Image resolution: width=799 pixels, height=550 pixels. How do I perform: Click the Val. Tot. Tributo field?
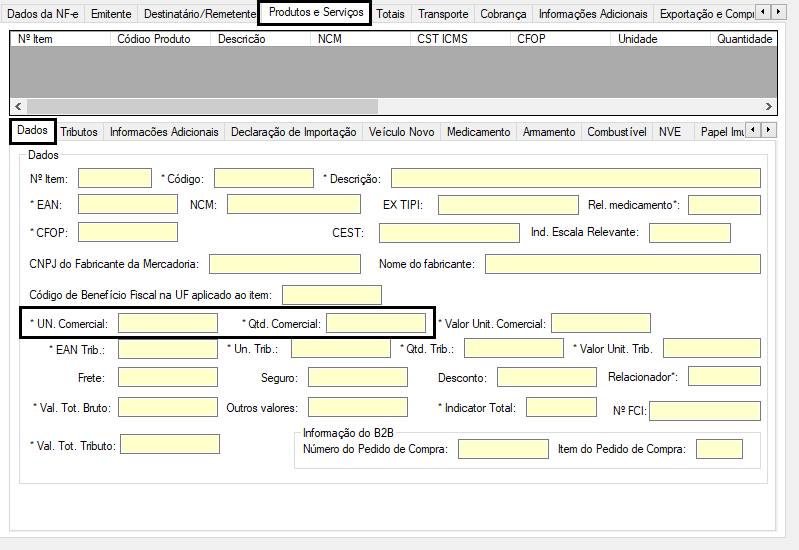click(170, 444)
